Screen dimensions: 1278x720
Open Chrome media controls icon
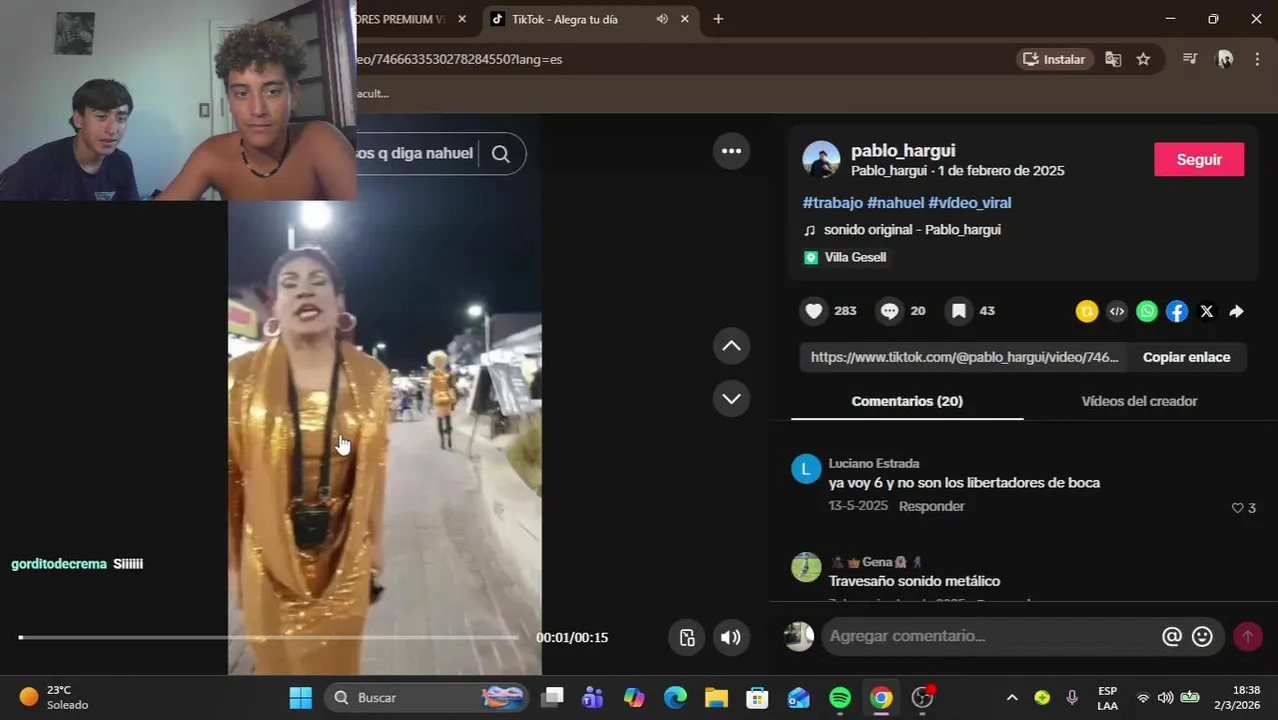click(1189, 59)
